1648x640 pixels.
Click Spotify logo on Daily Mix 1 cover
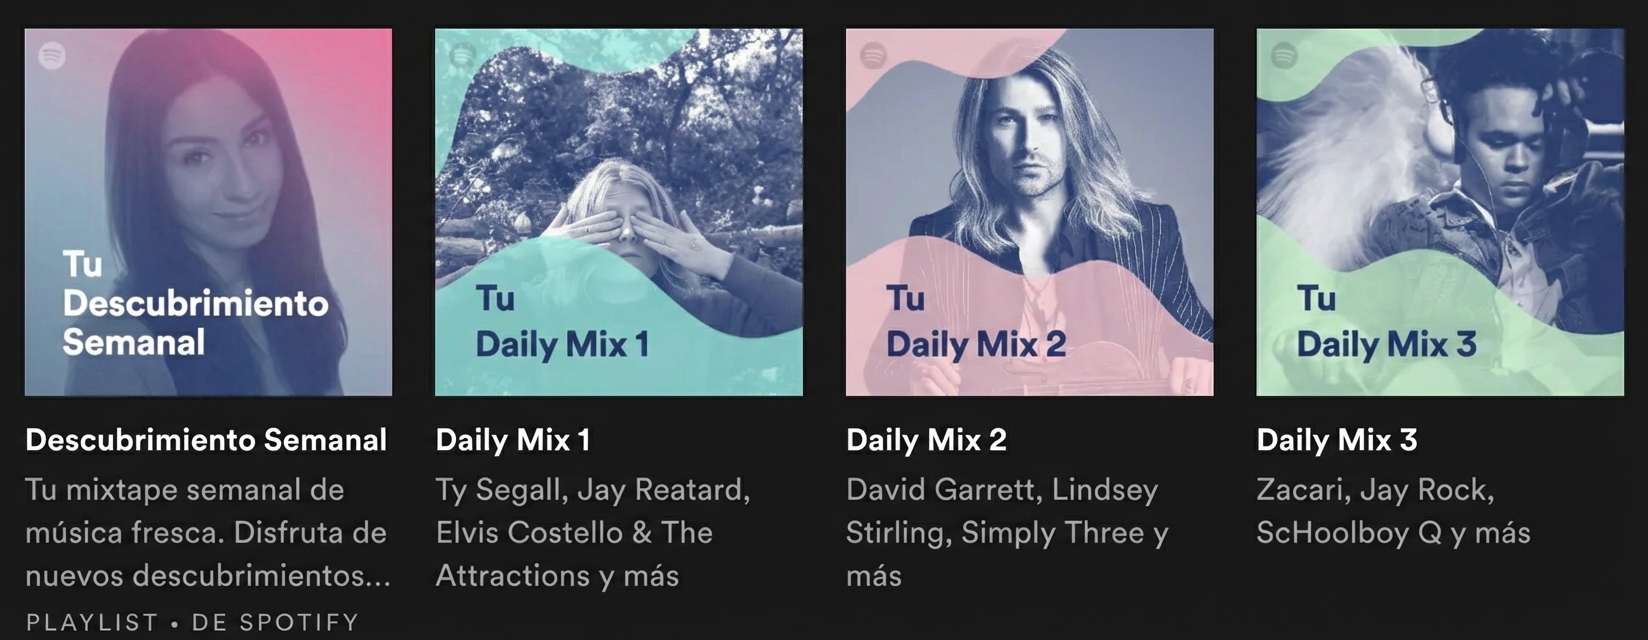tap(462, 55)
